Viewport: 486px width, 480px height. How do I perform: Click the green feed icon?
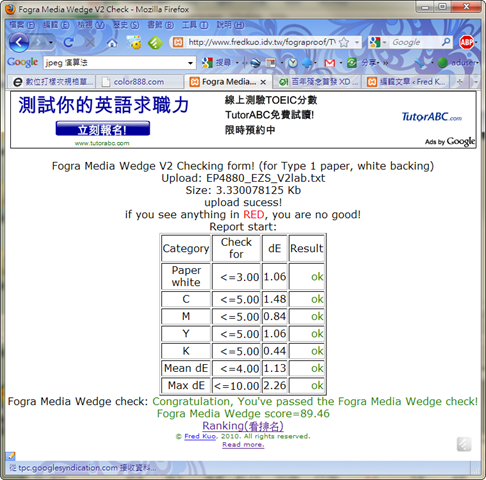(x=156, y=42)
